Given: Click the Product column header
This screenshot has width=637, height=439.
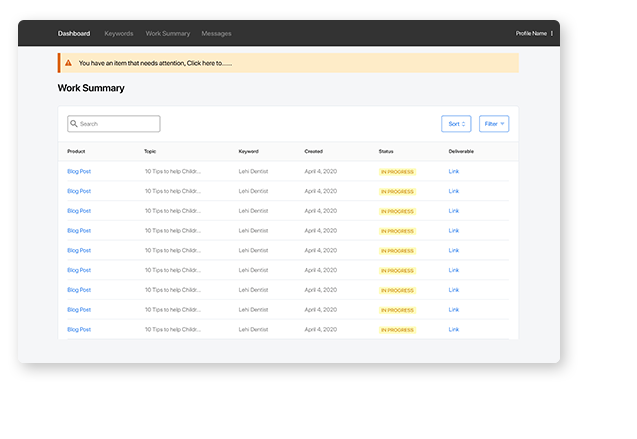Looking at the screenshot, I should (x=76, y=151).
